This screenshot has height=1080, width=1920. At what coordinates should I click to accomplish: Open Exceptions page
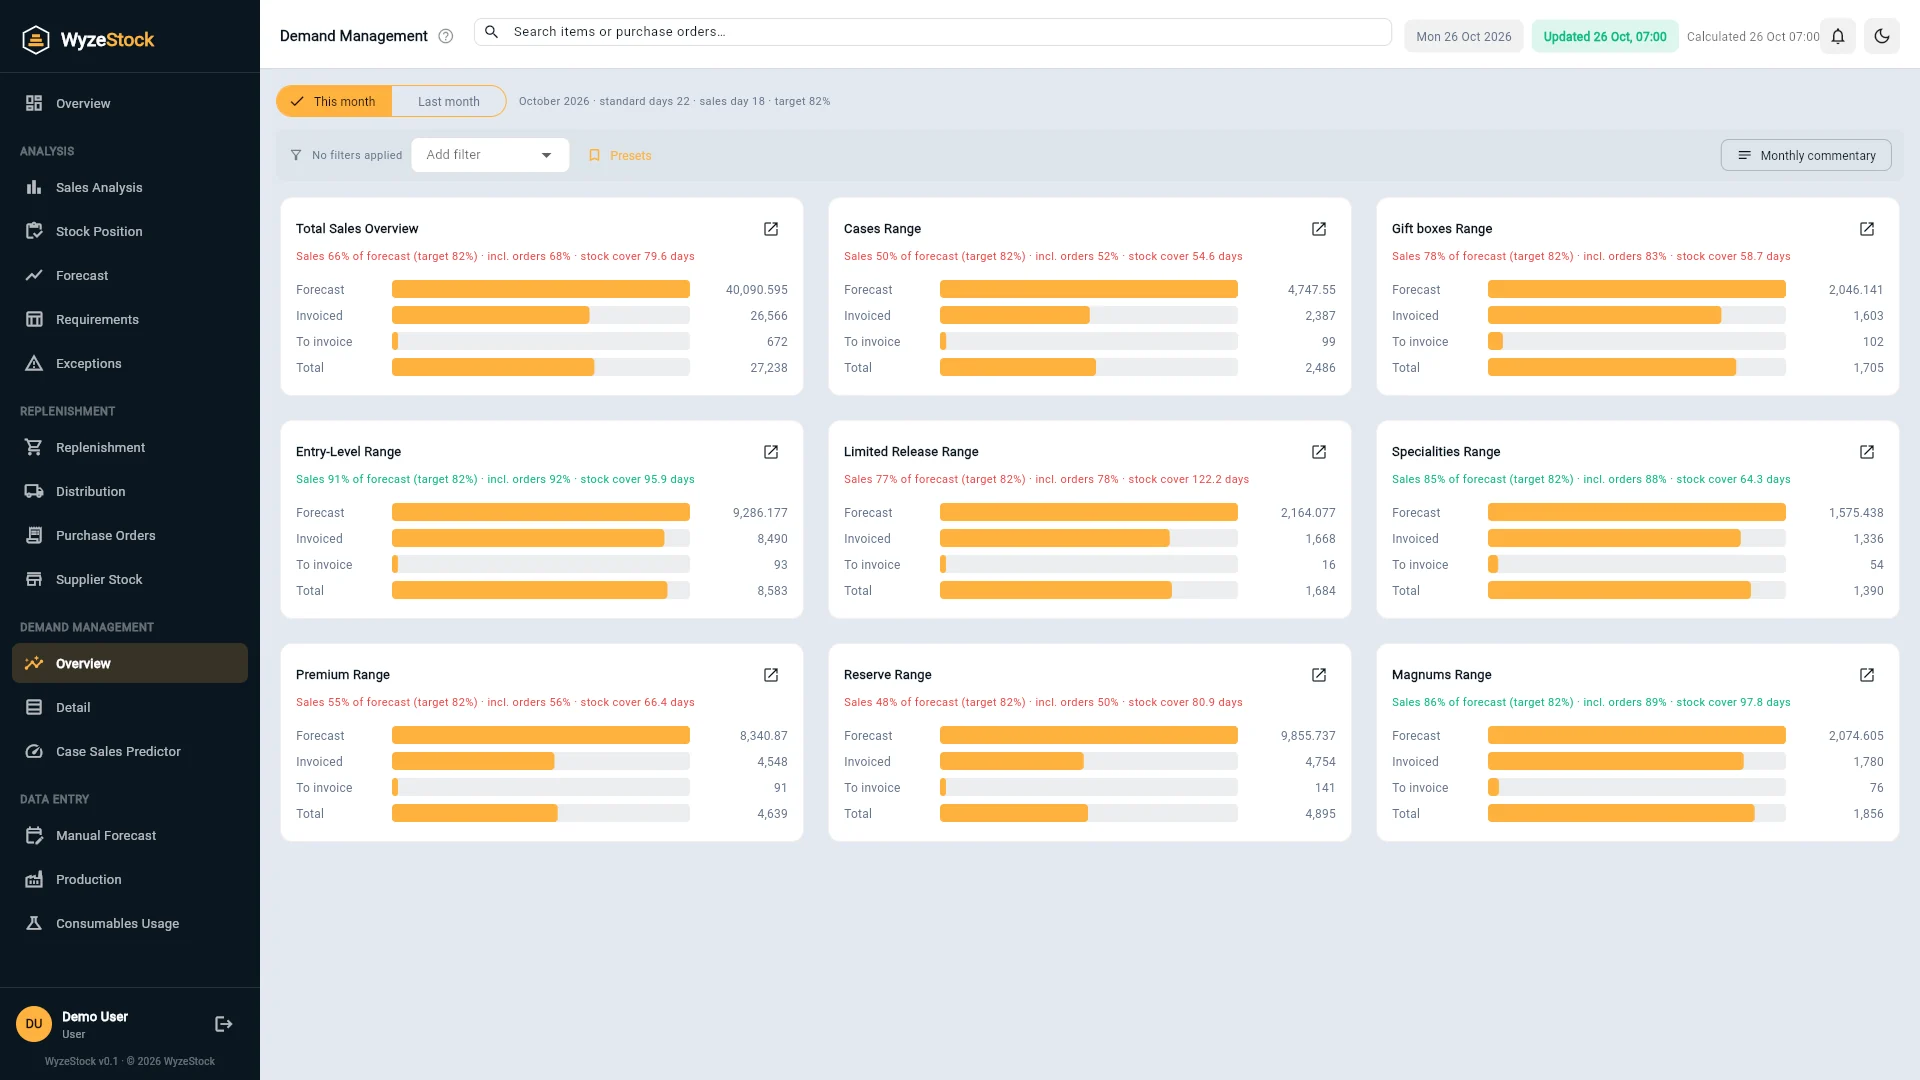130,363
